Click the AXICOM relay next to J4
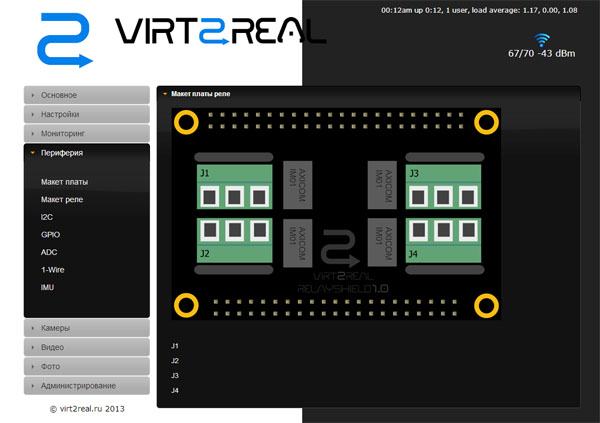This screenshot has width=600, height=423. pyautogui.click(x=382, y=242)
